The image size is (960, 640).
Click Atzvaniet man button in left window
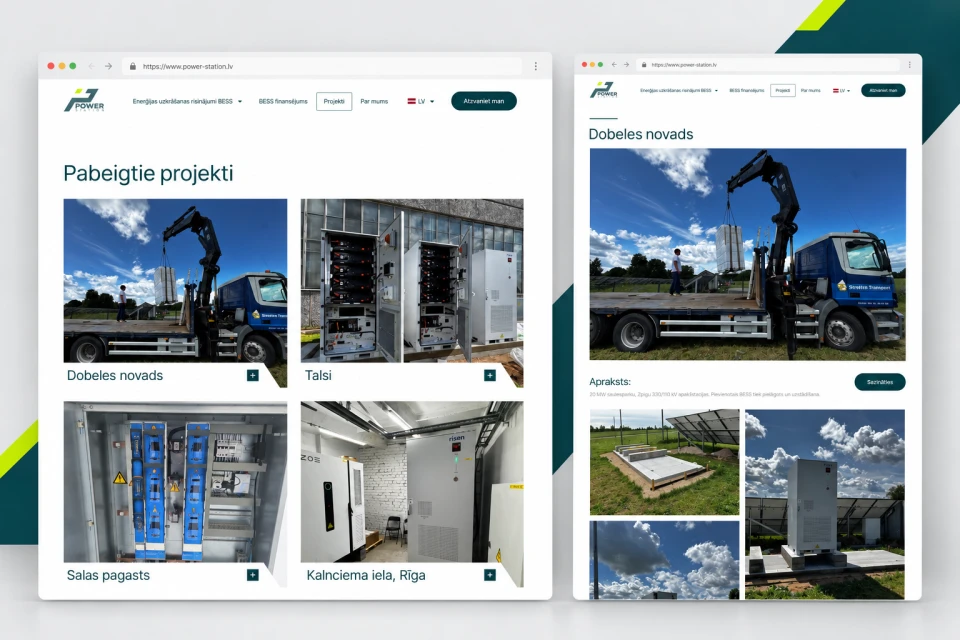point(484,101)
